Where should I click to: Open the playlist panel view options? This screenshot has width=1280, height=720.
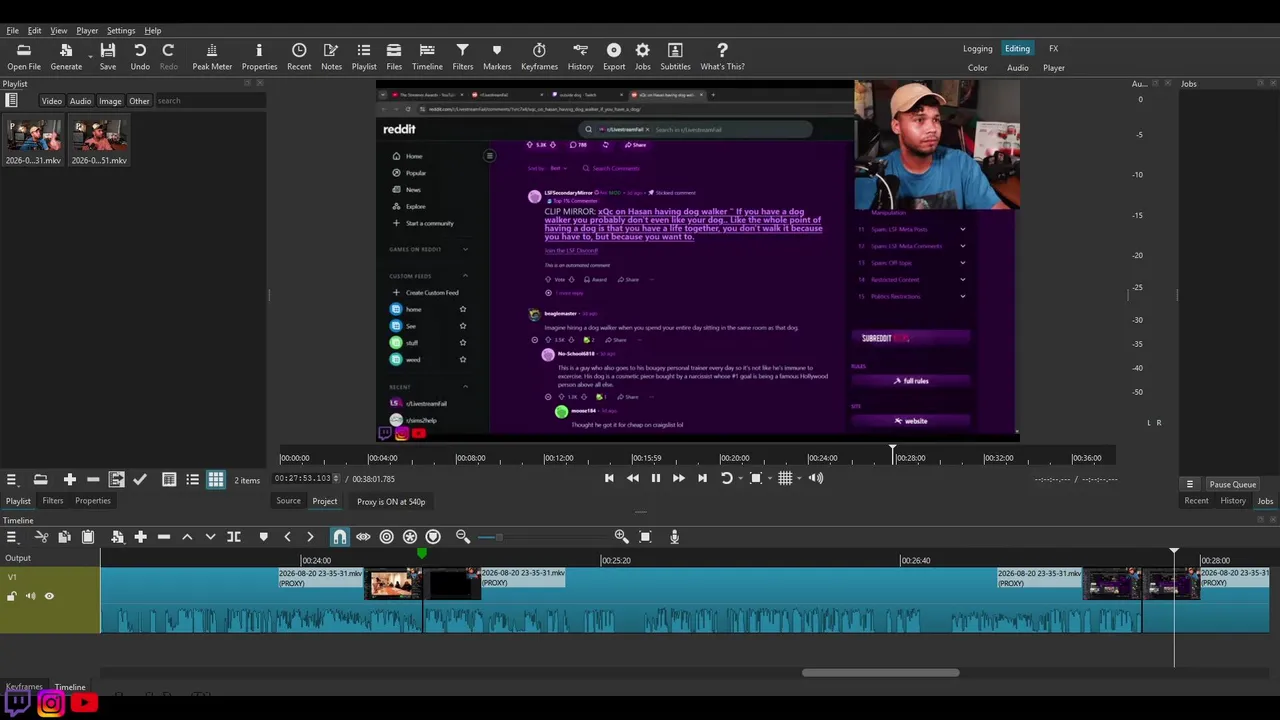(x=12, y=100)
